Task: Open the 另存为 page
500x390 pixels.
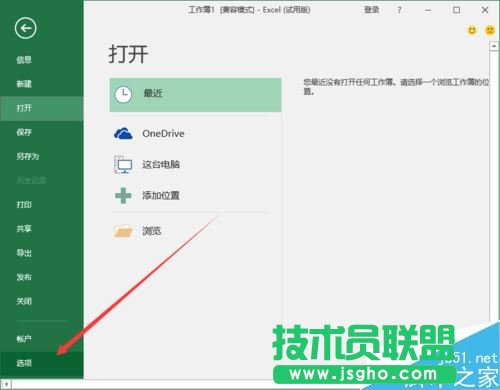Action: pyautogui.click(x=28, y=156)
